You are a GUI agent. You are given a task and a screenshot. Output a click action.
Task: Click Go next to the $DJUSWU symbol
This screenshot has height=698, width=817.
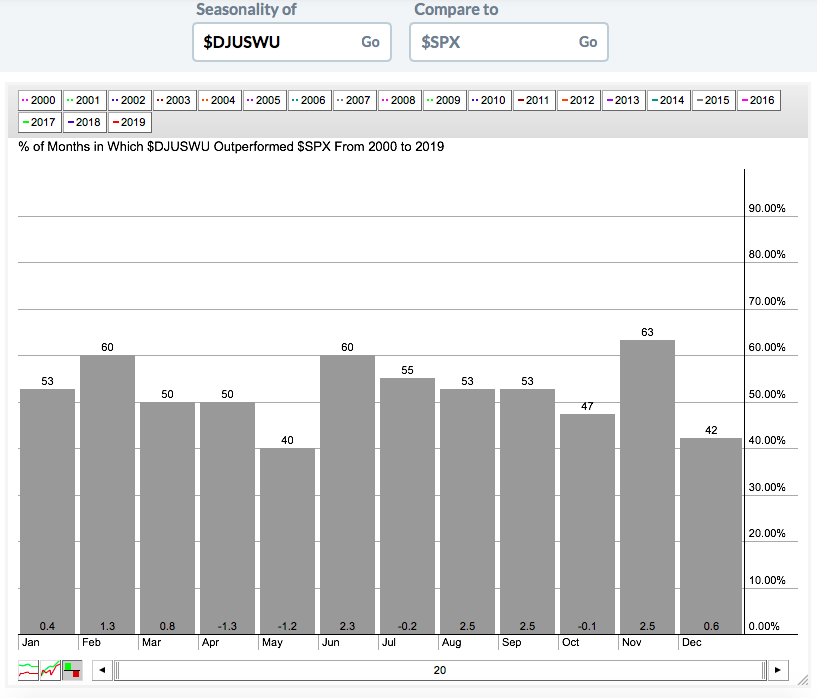coord(370,42)
